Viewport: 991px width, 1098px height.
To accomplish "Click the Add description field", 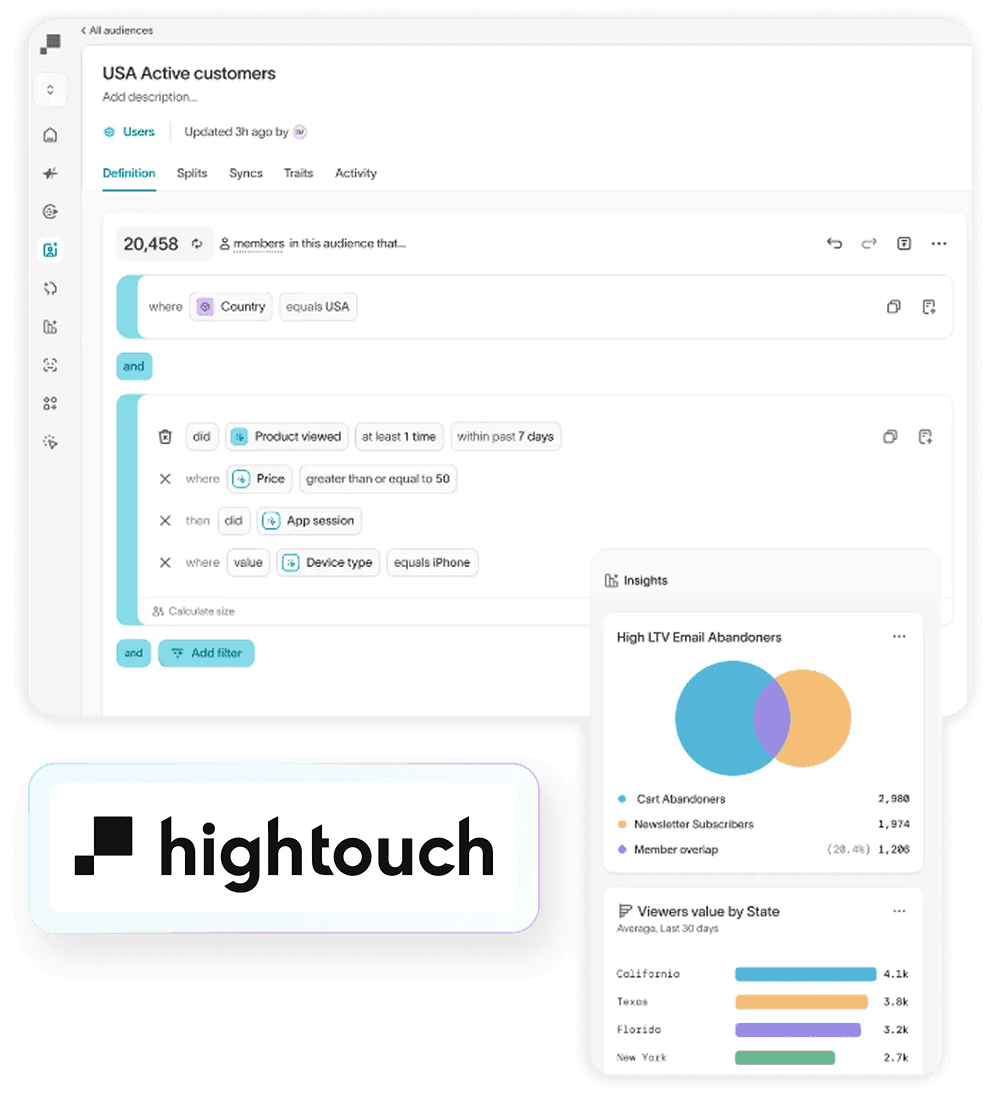I will [x=150, y=97].
